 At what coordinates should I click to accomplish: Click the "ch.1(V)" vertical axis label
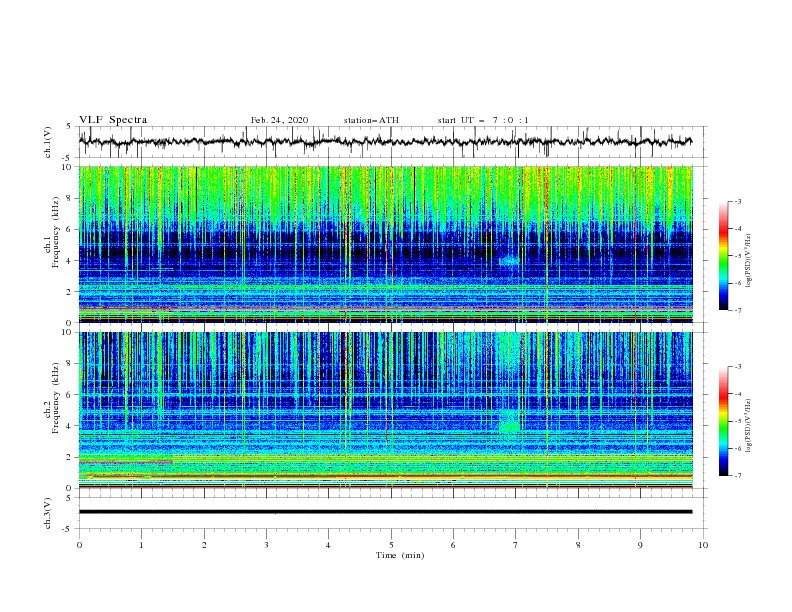click(48, 142)
